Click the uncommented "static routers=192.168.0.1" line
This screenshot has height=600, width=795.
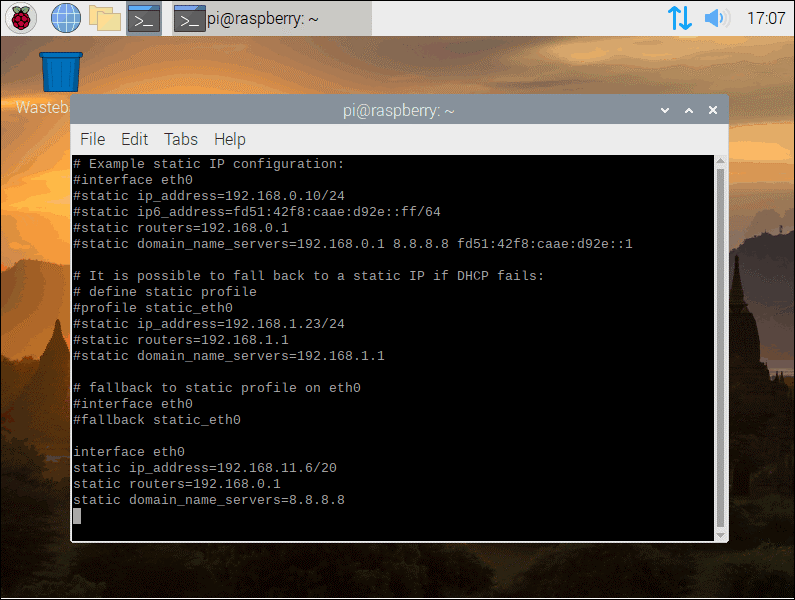[176, 484]
